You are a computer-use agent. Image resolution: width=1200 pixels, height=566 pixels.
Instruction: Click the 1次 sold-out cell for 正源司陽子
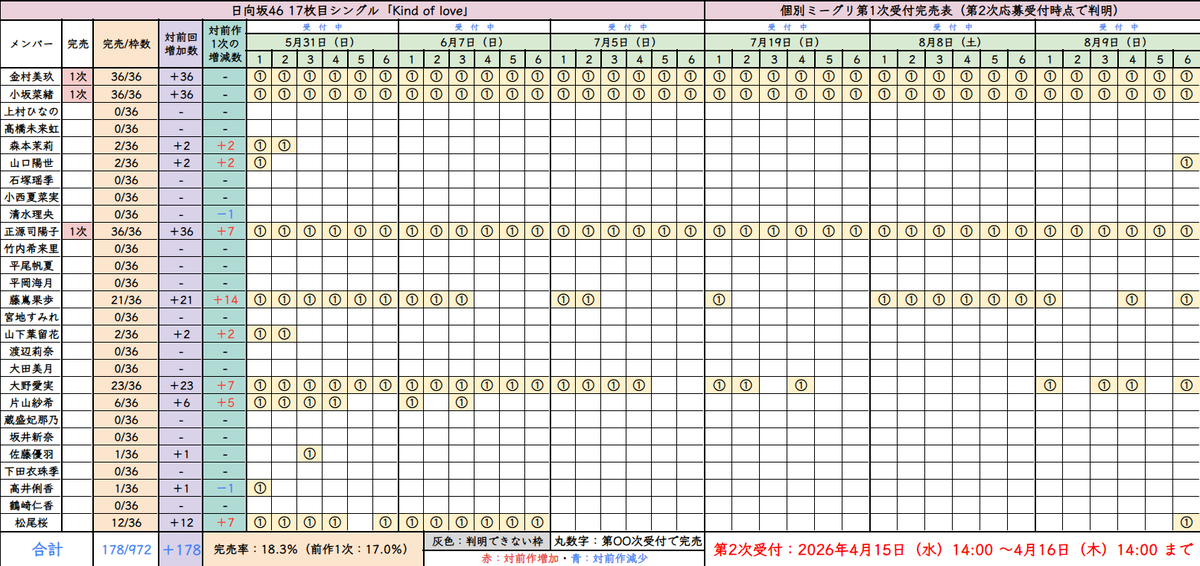pyautogui.click(x=79, y=230)
